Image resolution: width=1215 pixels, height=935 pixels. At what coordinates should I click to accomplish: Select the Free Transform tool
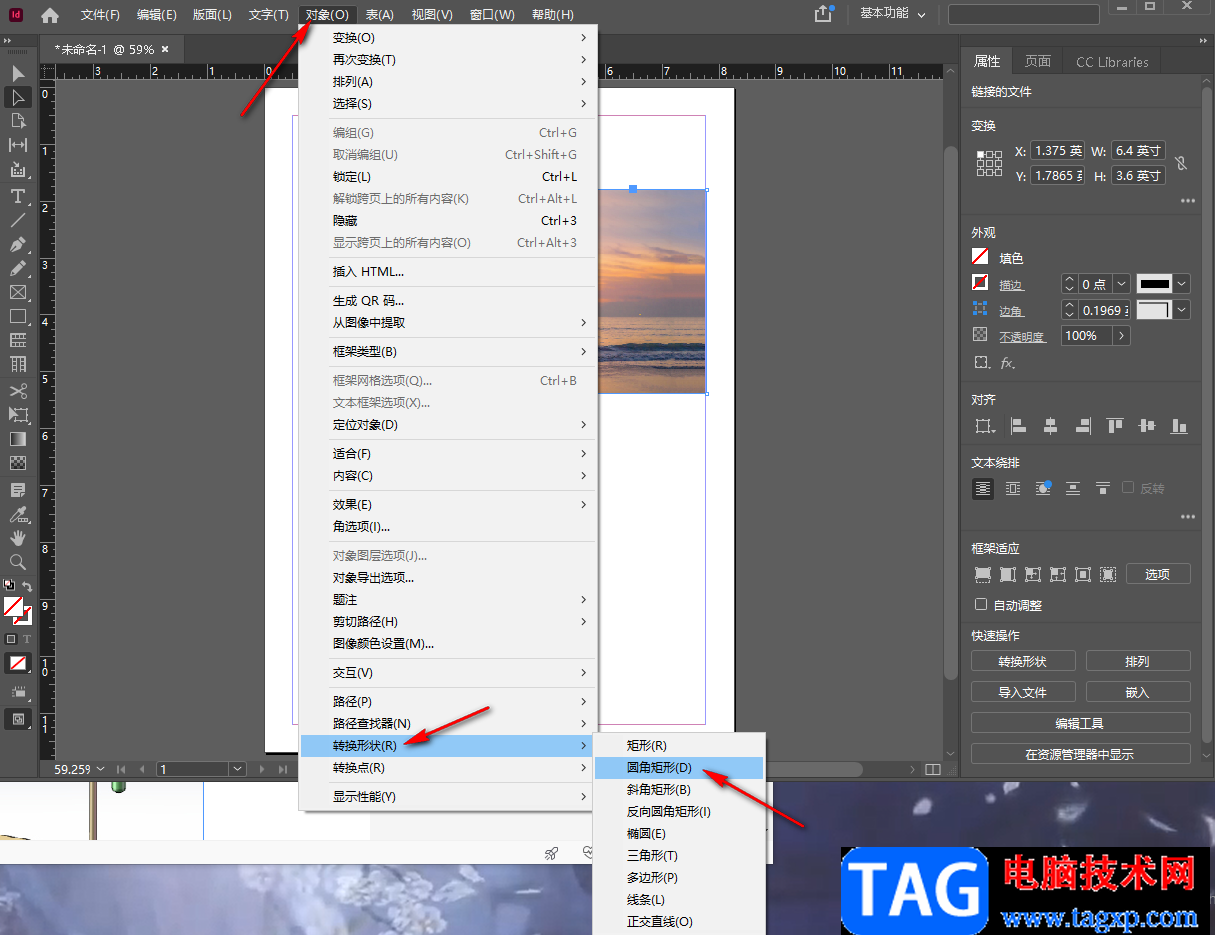18,414
